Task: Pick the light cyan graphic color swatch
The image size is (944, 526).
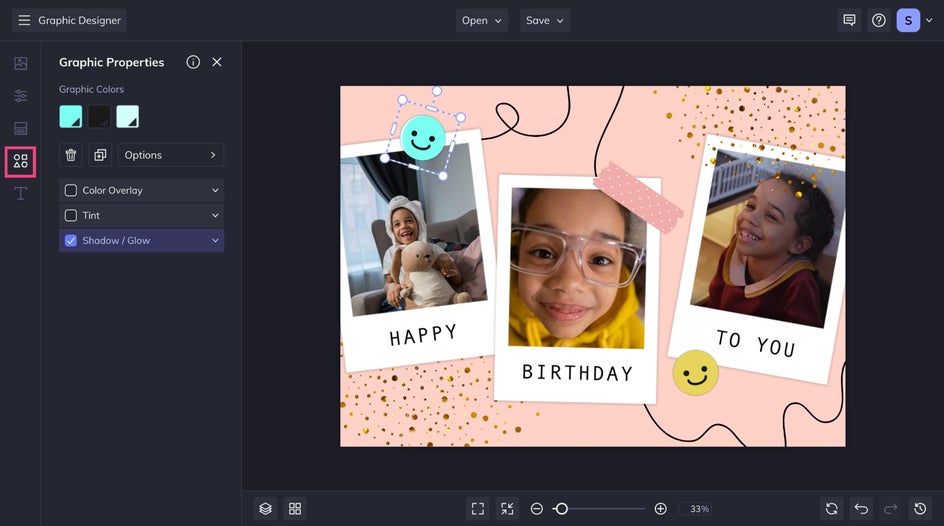Action: (x=127, y=116)
